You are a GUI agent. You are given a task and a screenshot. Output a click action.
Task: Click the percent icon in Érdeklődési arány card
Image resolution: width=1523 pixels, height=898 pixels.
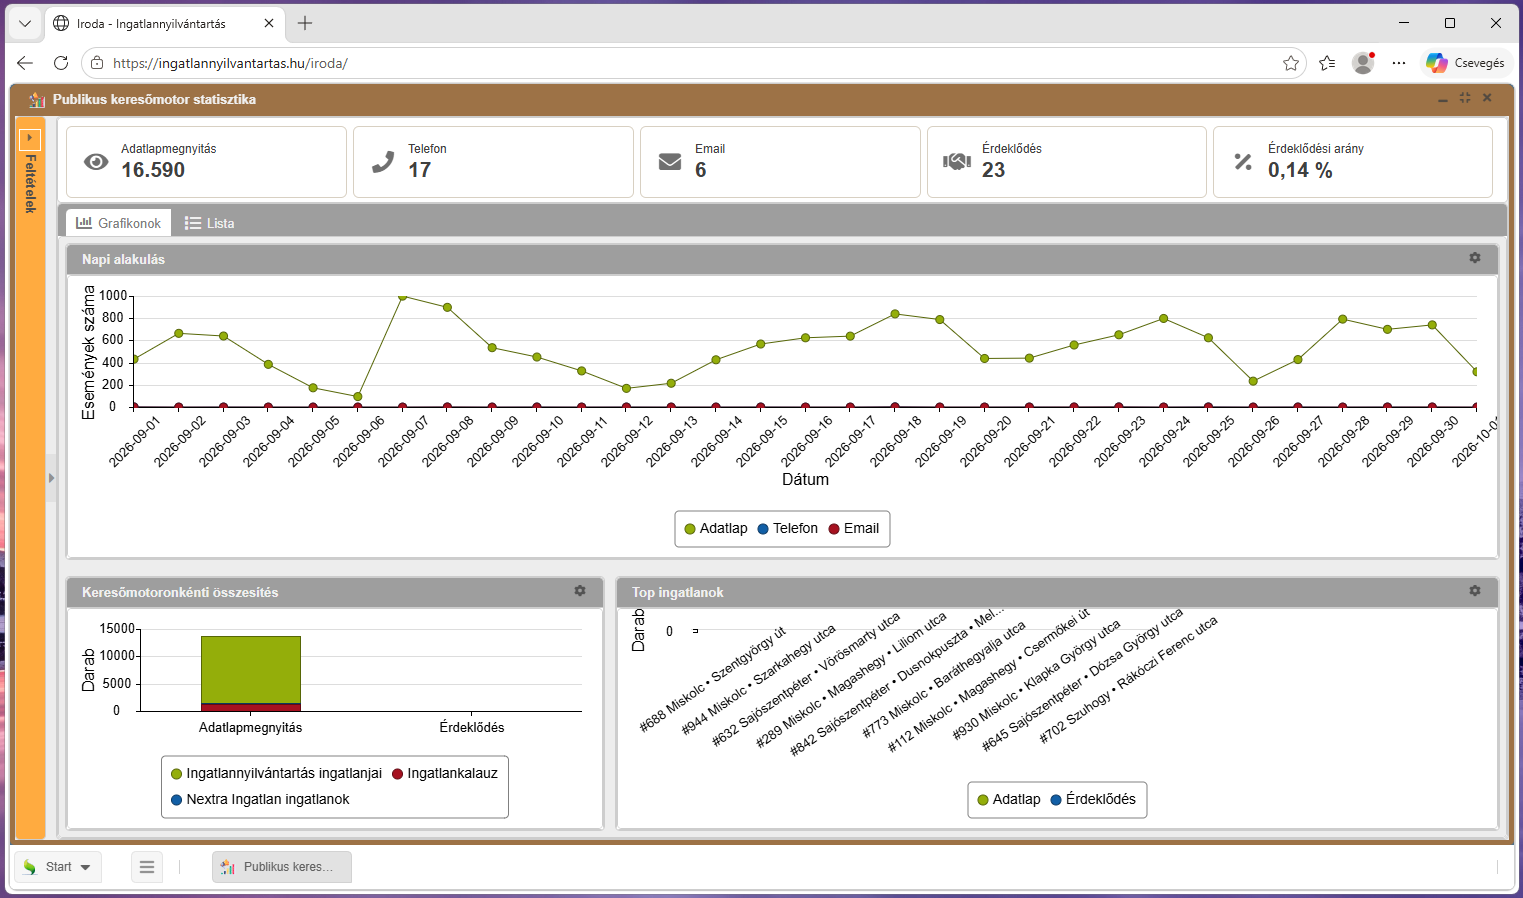[x=1243, y=161]
